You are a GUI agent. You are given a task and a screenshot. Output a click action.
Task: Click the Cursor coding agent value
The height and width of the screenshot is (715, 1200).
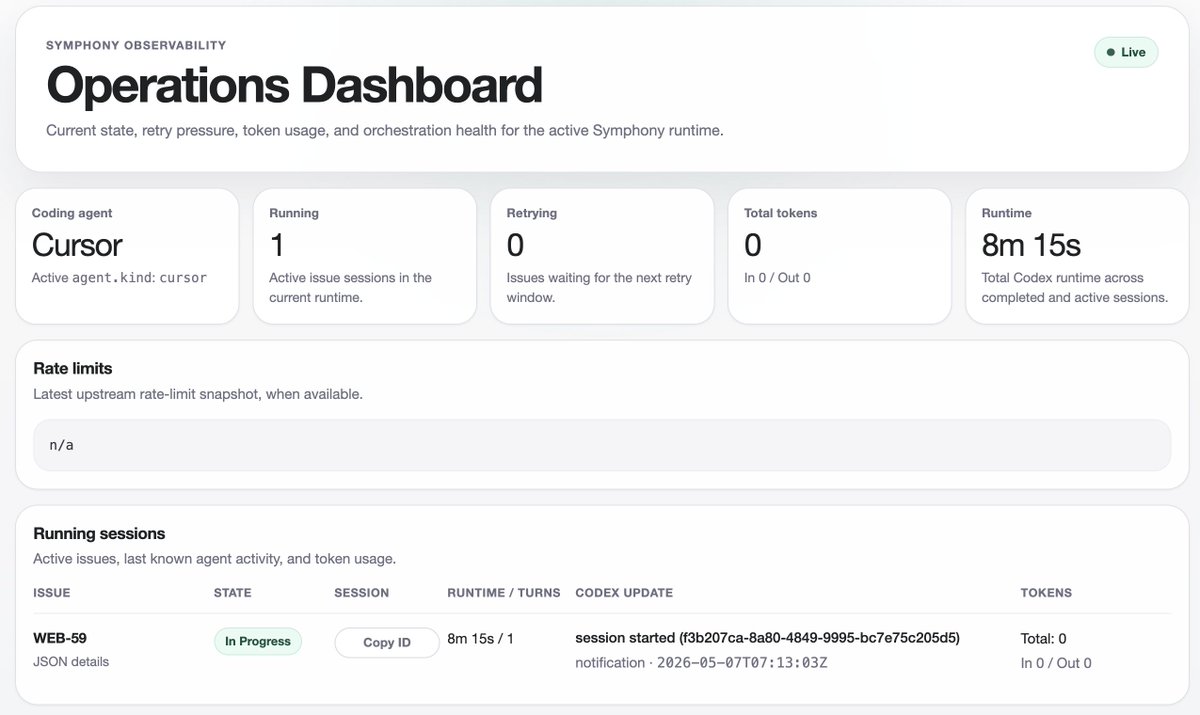77,245
